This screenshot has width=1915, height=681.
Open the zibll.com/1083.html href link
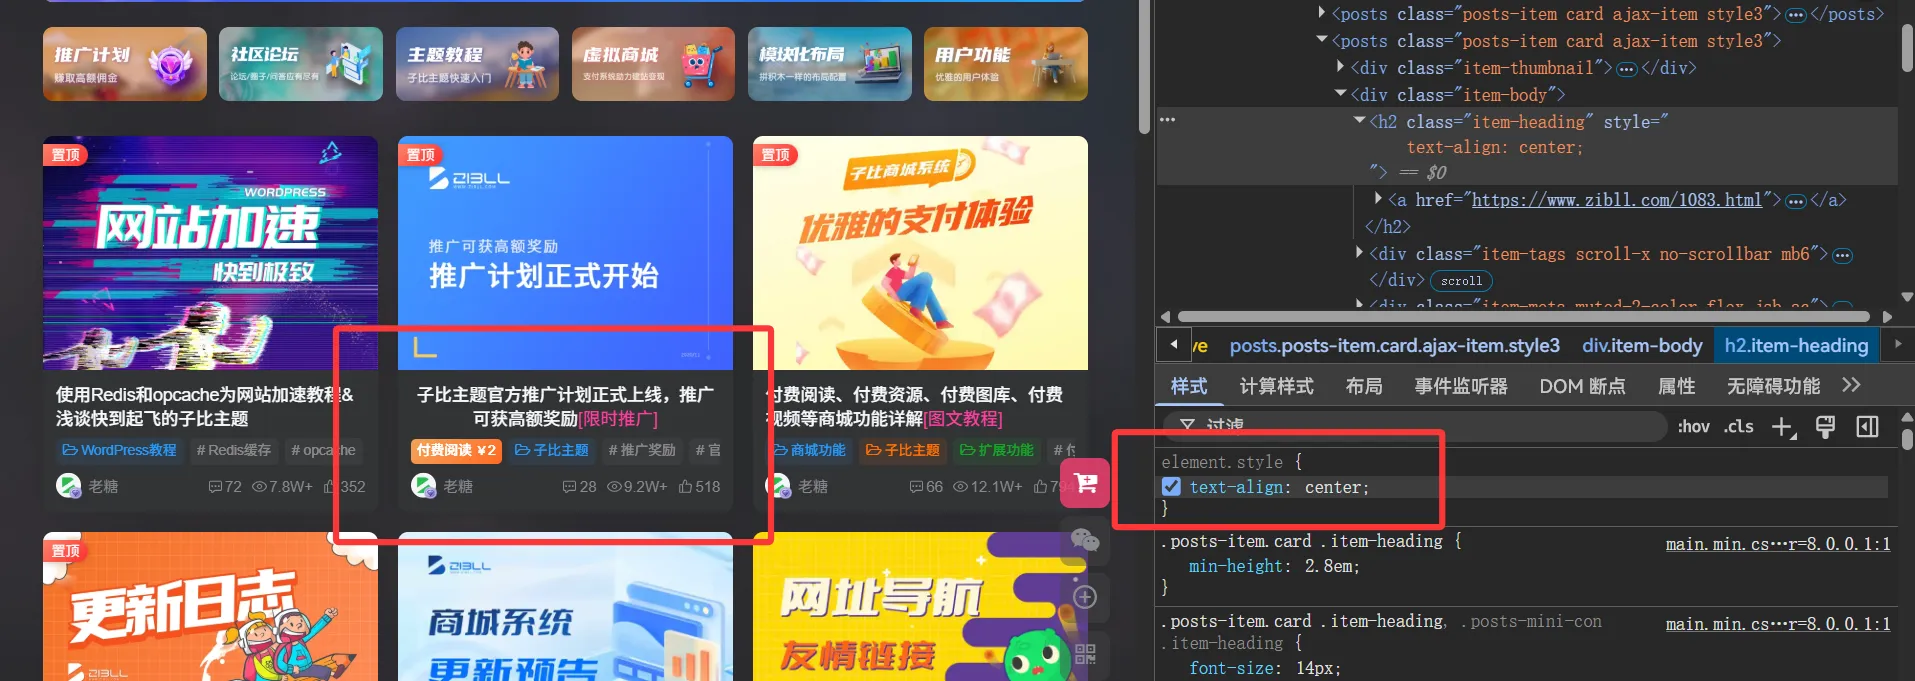[x=1617, y=200]
